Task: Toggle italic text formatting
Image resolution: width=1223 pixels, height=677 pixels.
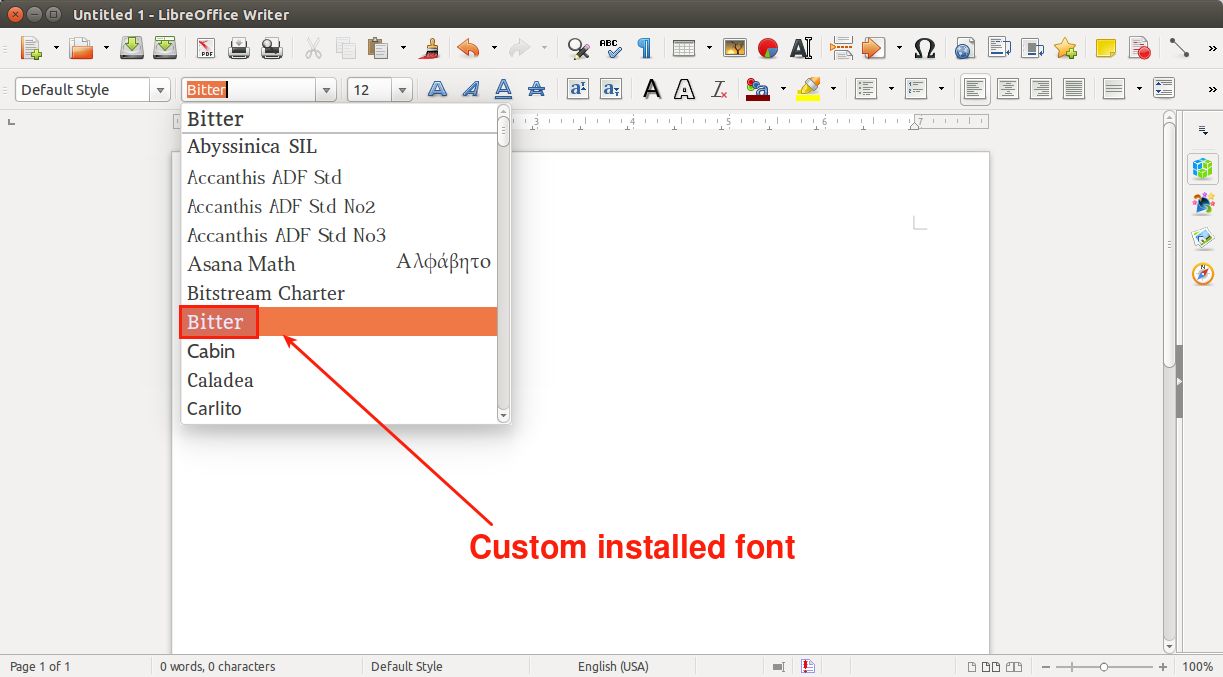Action: [470, 89]
